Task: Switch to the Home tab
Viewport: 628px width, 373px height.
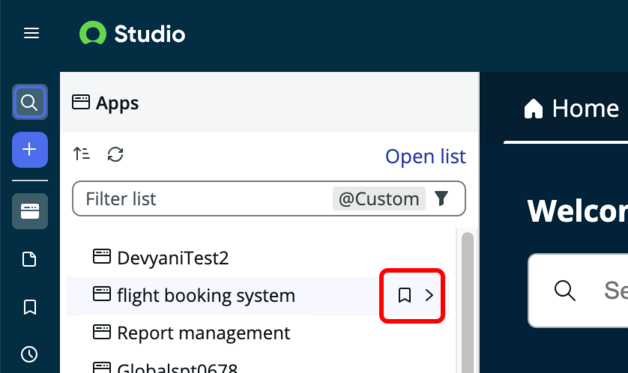Action: click(x=572, y=108)
